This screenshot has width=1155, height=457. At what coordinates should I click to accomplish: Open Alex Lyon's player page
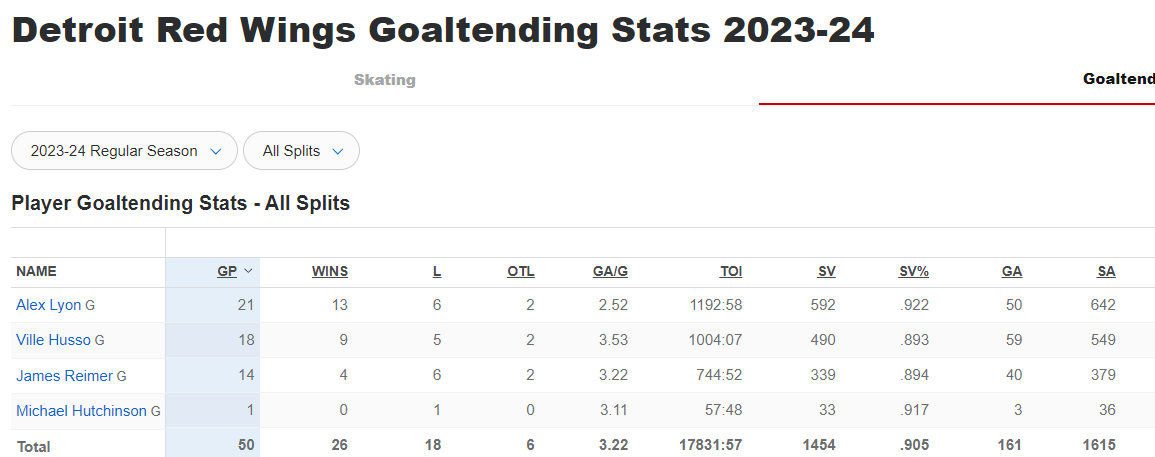click(49, 305)
